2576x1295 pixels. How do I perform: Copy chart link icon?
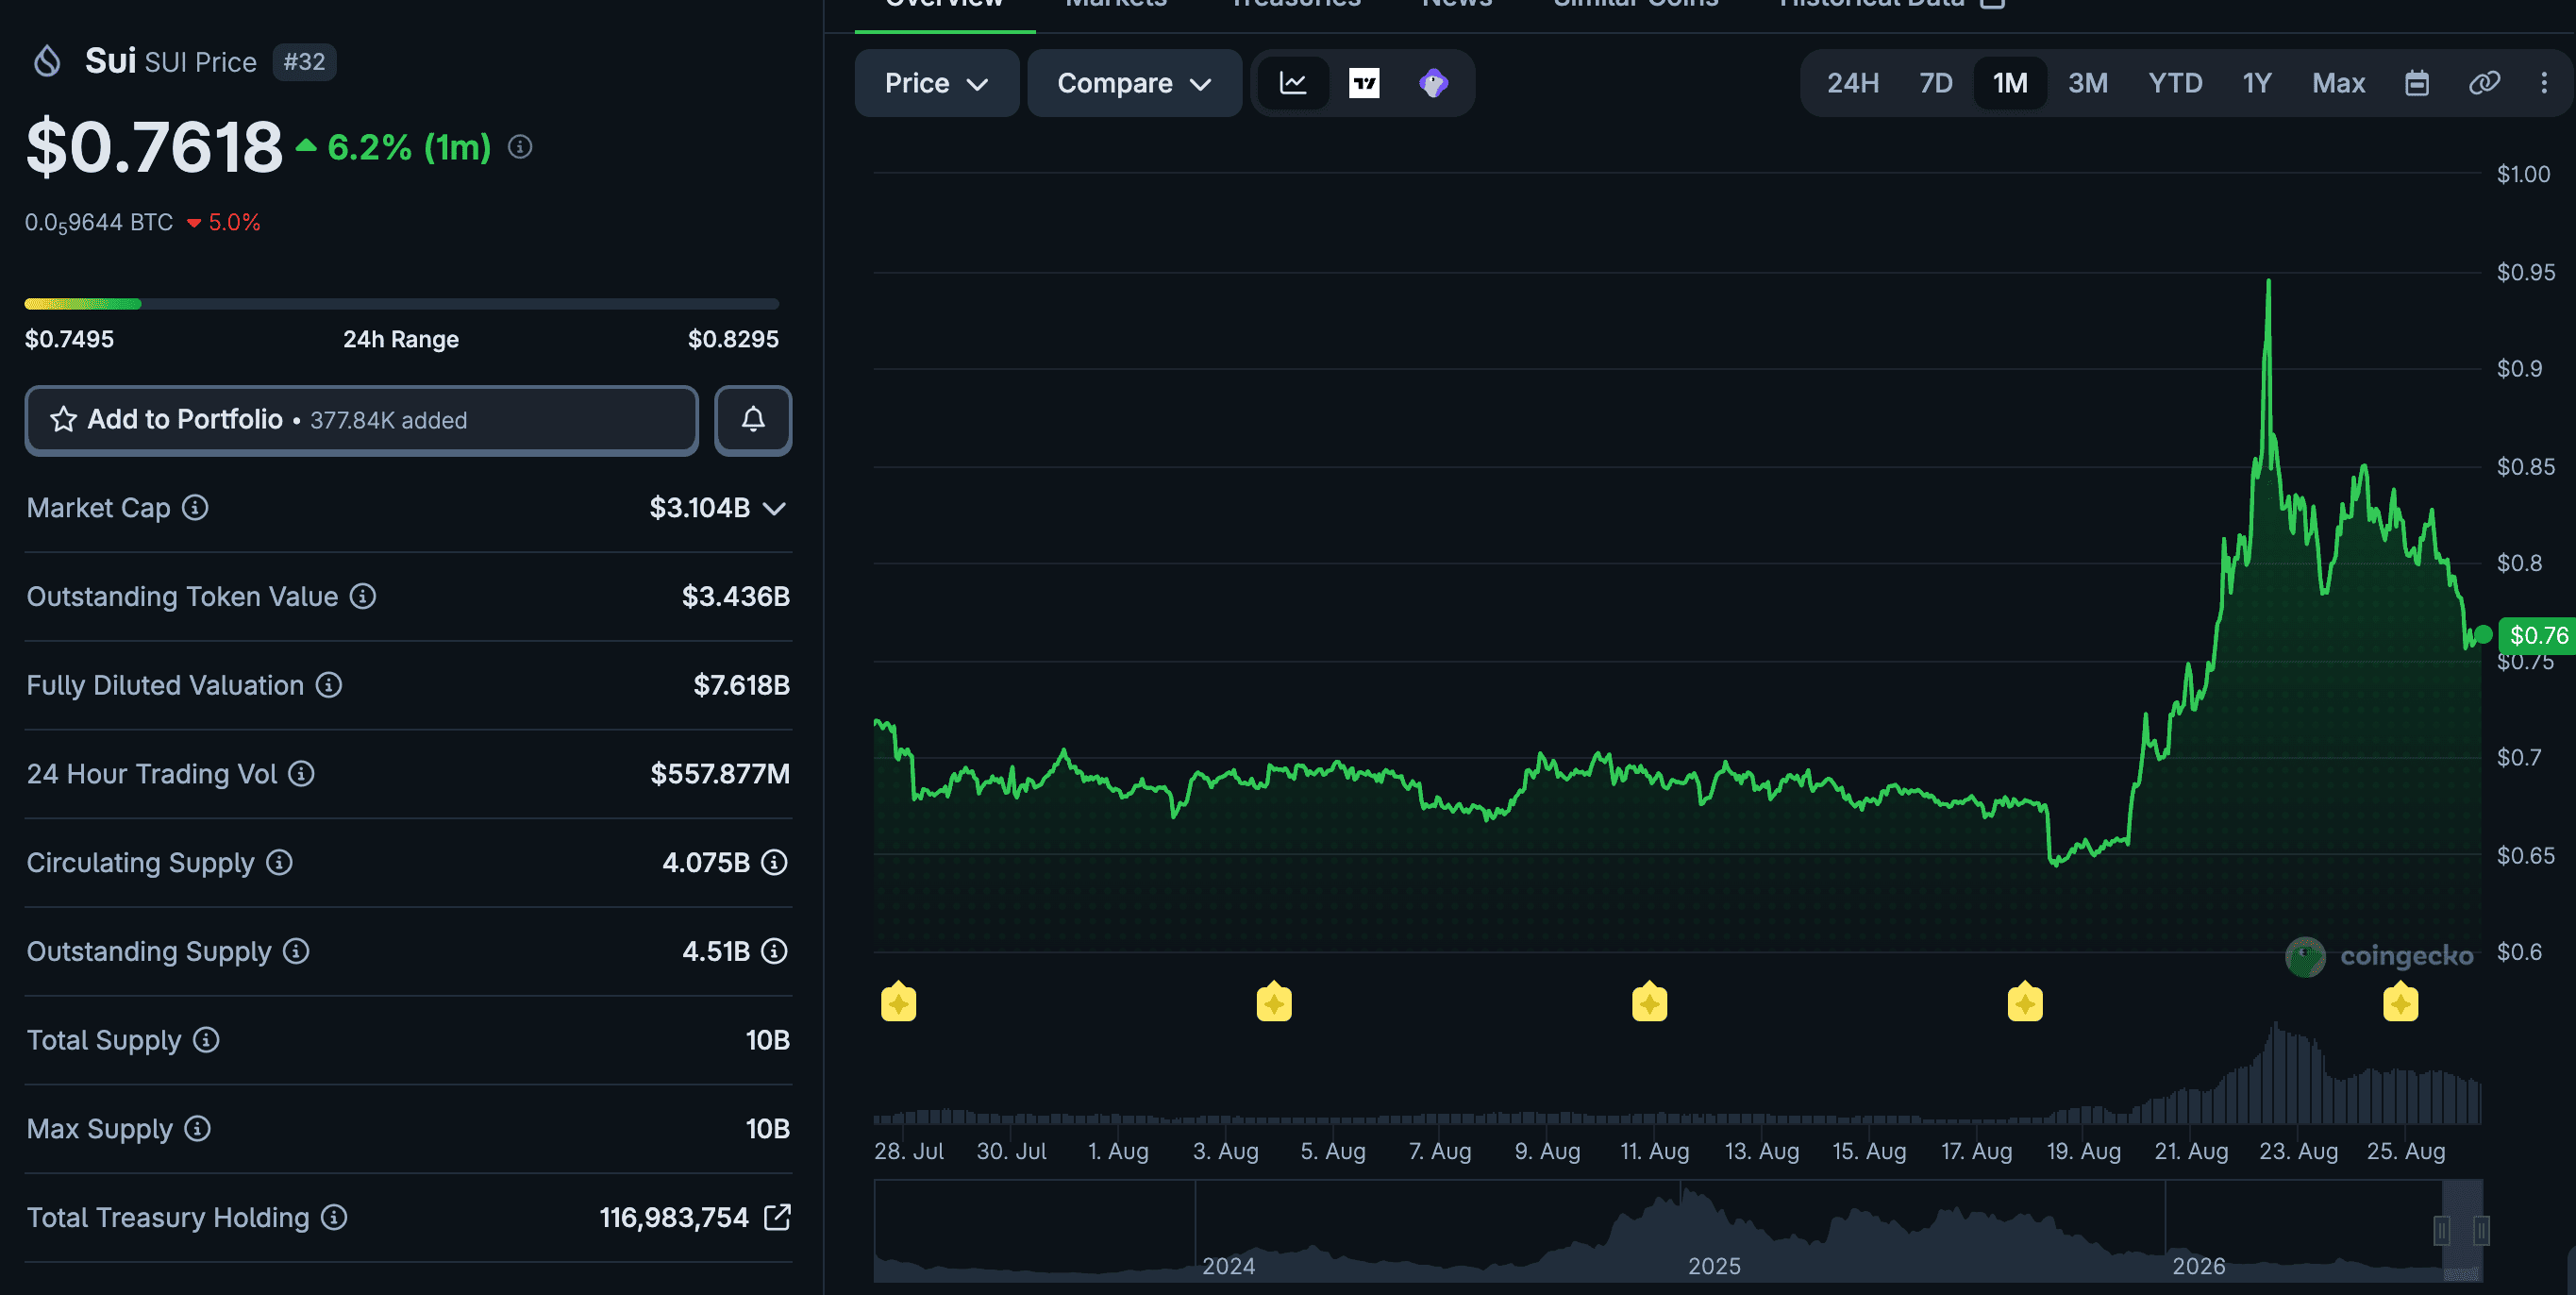(2485, 83)
